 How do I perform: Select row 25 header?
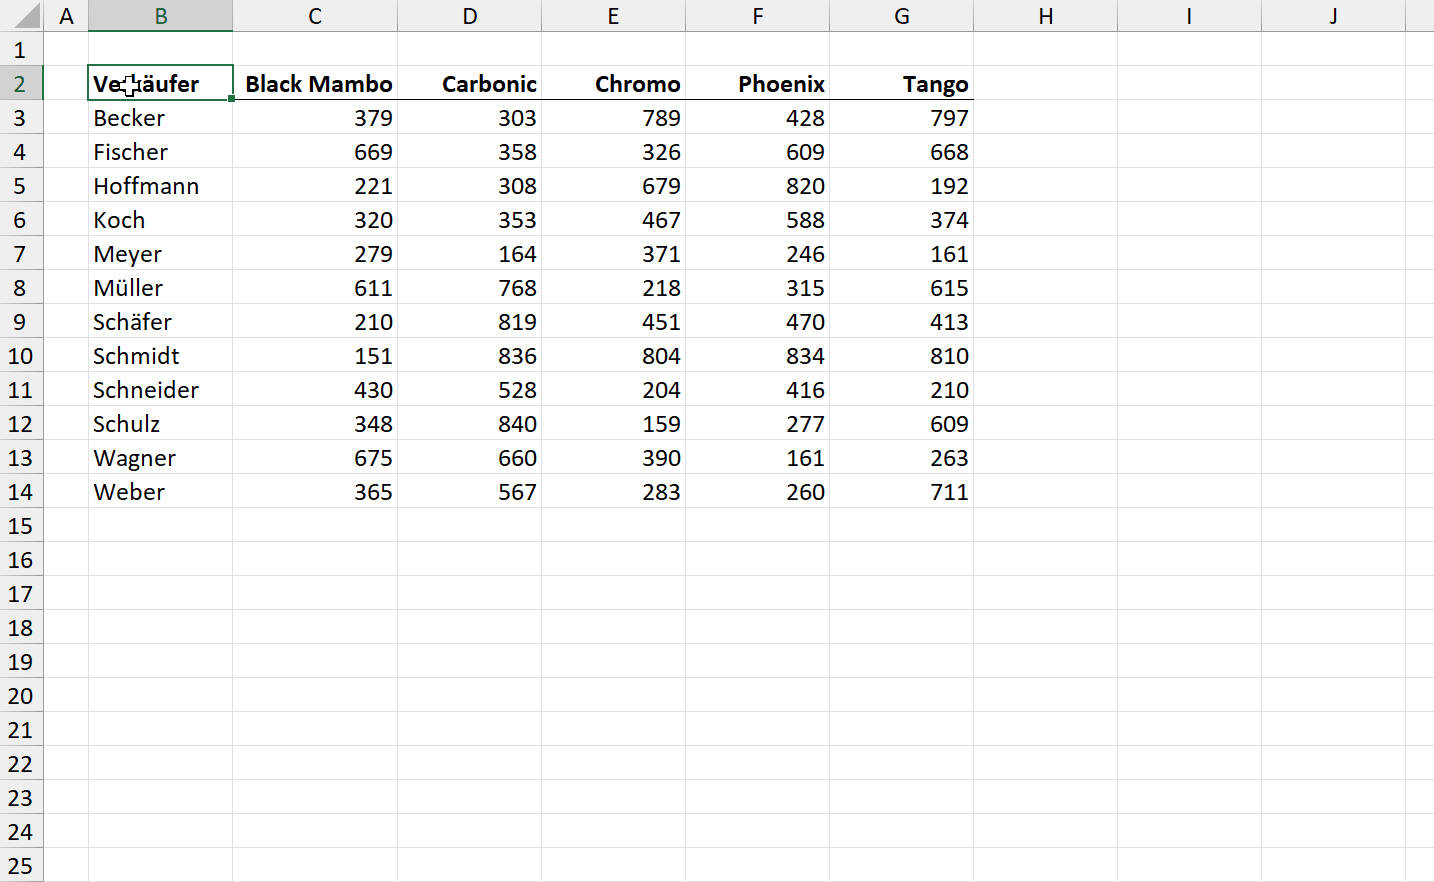20,866
